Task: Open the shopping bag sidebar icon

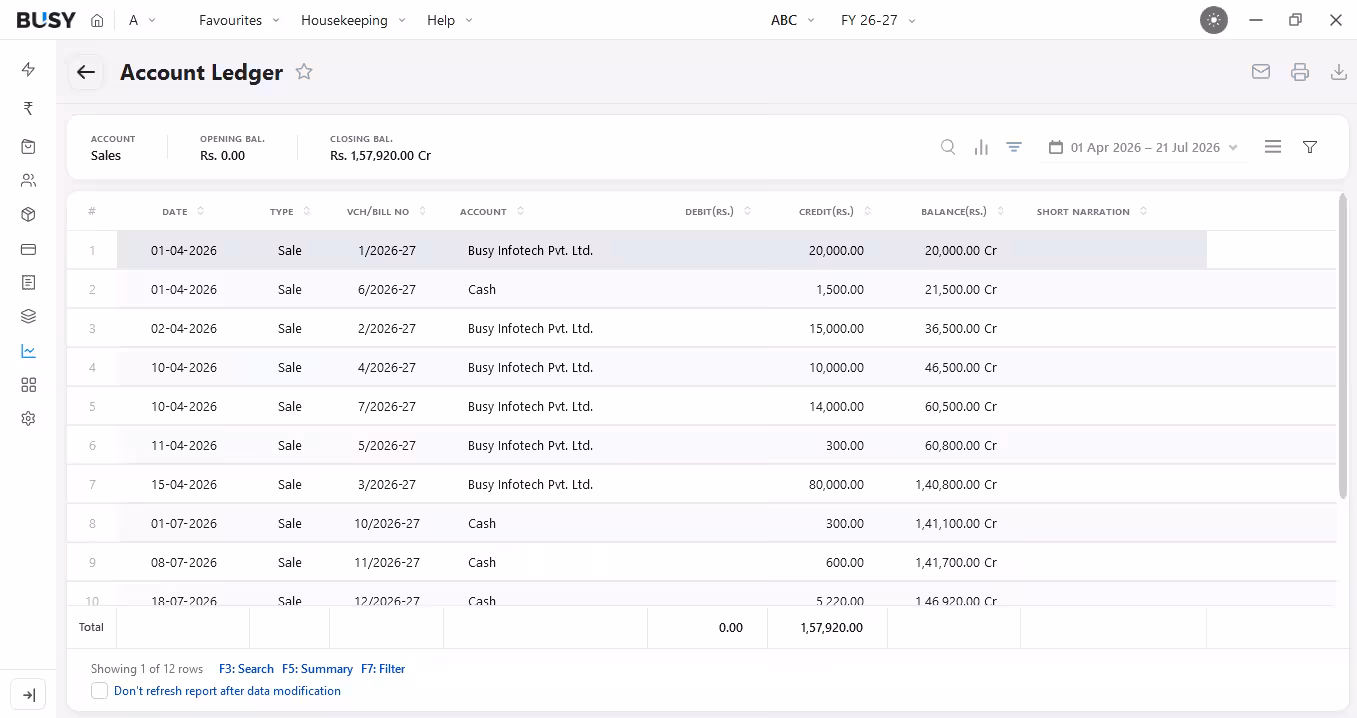Action: click(x=28, y=147)
